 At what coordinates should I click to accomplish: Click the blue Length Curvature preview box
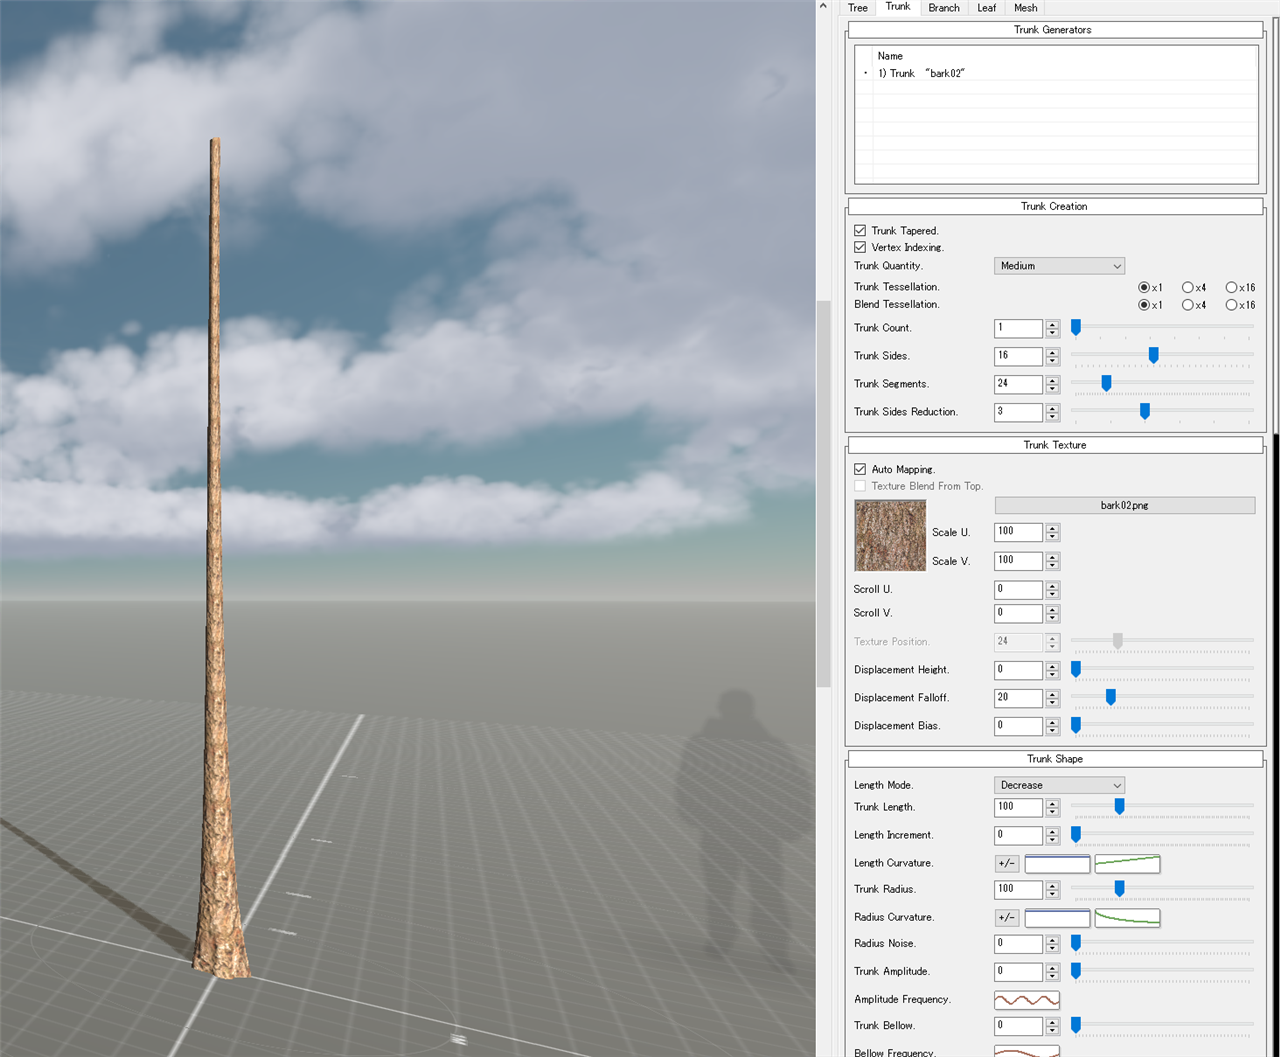click(1057, 863)
